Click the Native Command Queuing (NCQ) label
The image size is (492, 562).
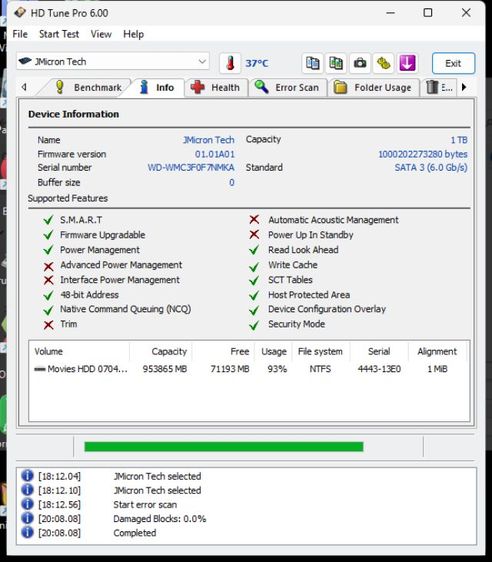tap(125, 309)
